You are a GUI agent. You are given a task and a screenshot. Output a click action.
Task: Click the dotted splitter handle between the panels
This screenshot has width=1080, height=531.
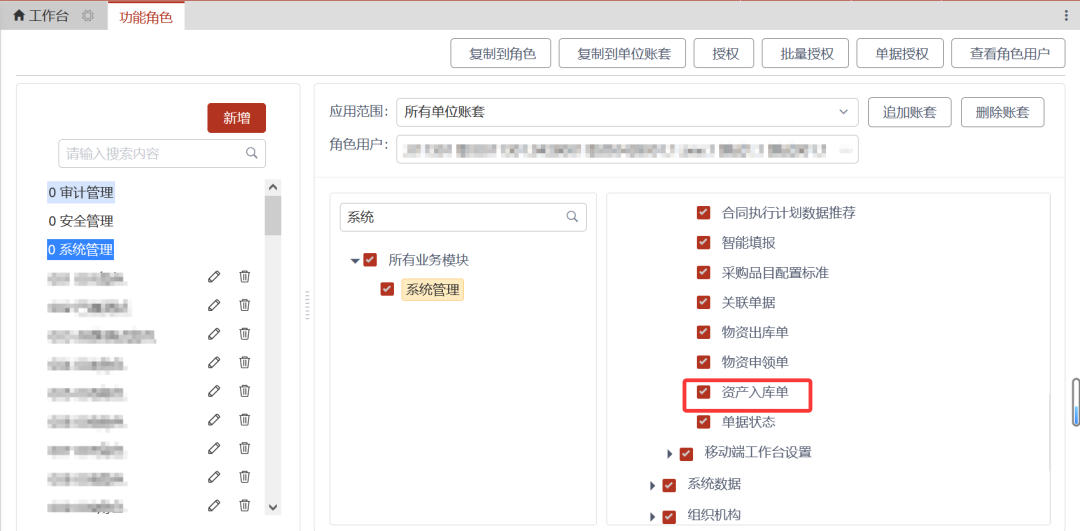click(x=307, y=305)
